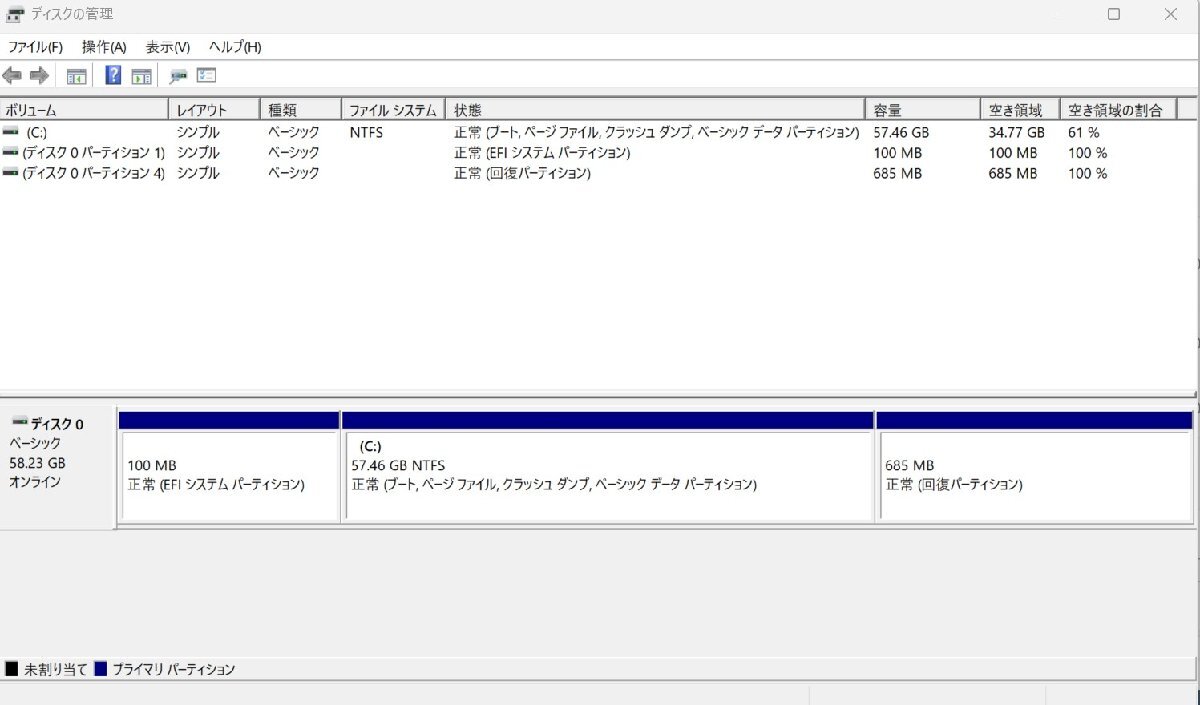Click the Back navigation arrow icon

(12, 75)
